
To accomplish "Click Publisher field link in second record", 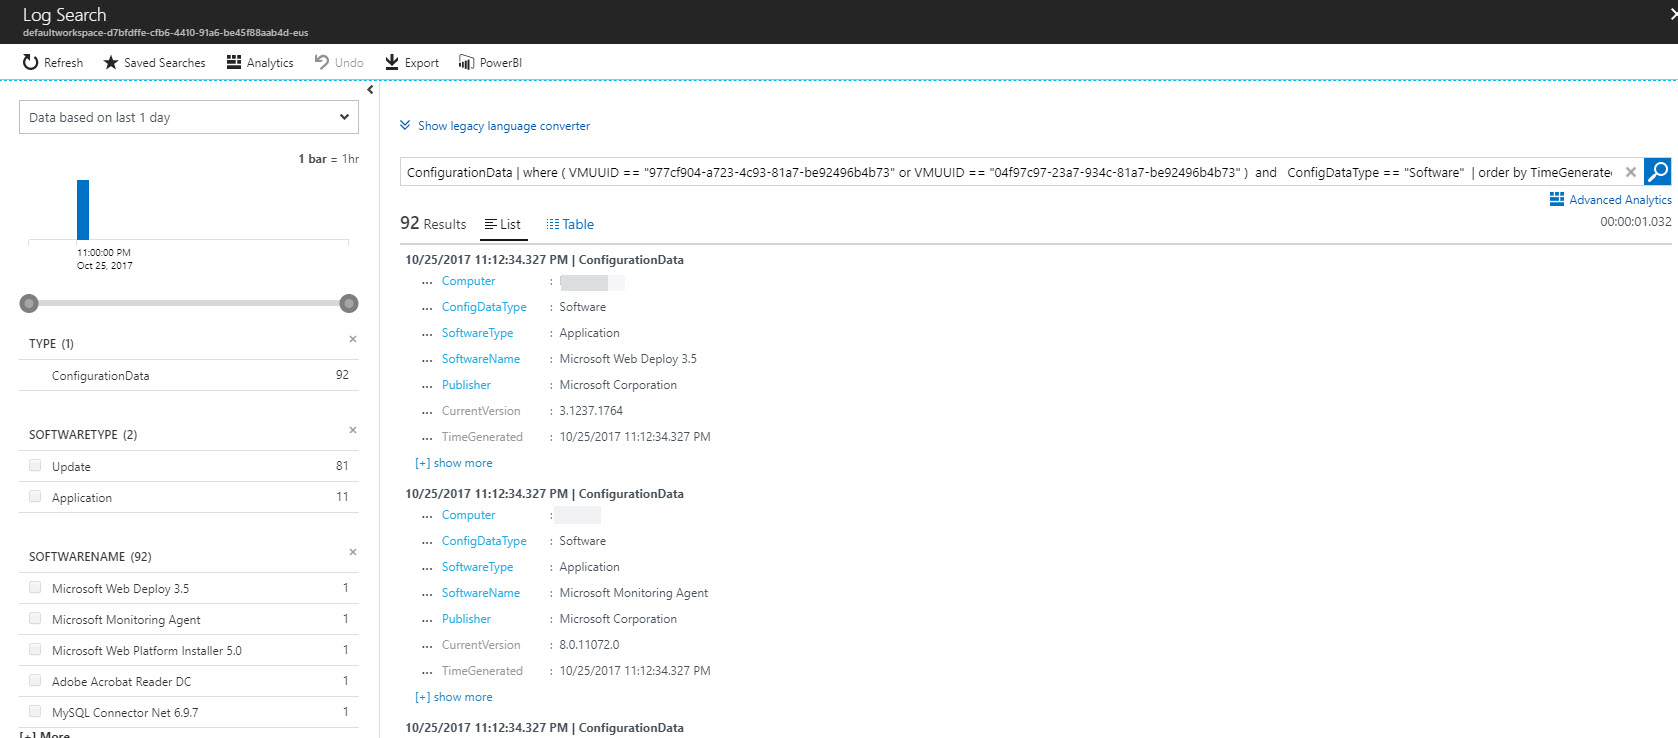I will click(x=466, y=619).
